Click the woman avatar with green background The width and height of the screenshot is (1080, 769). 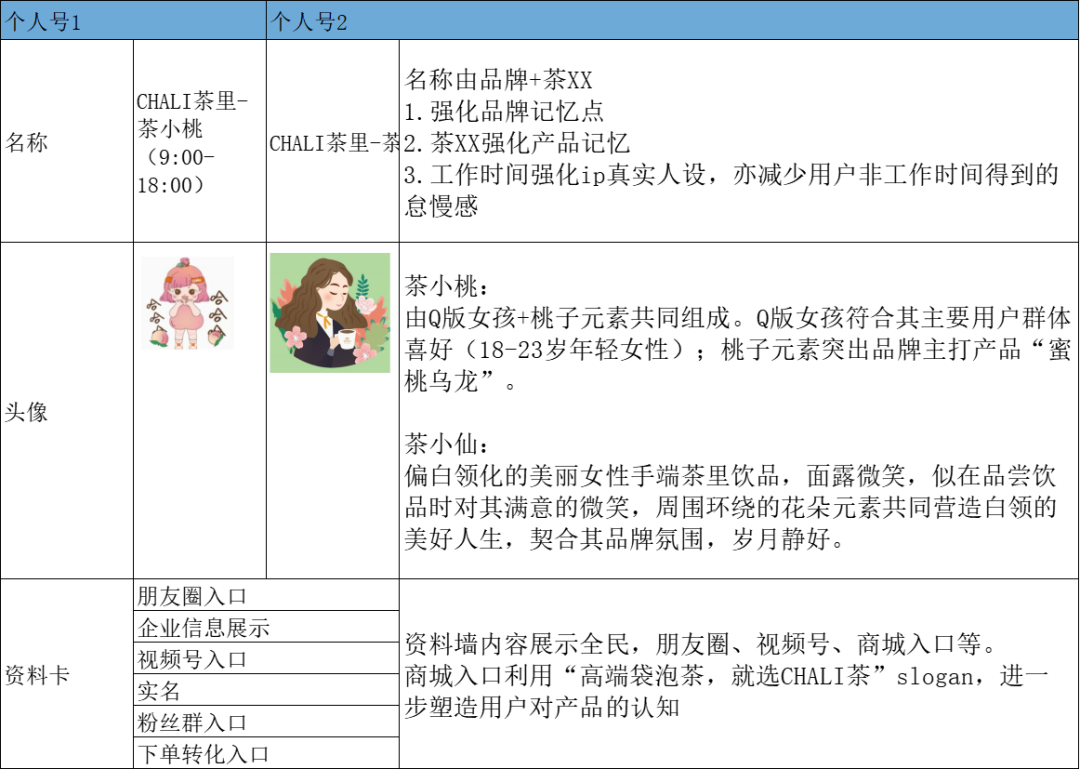pos(330,313)
